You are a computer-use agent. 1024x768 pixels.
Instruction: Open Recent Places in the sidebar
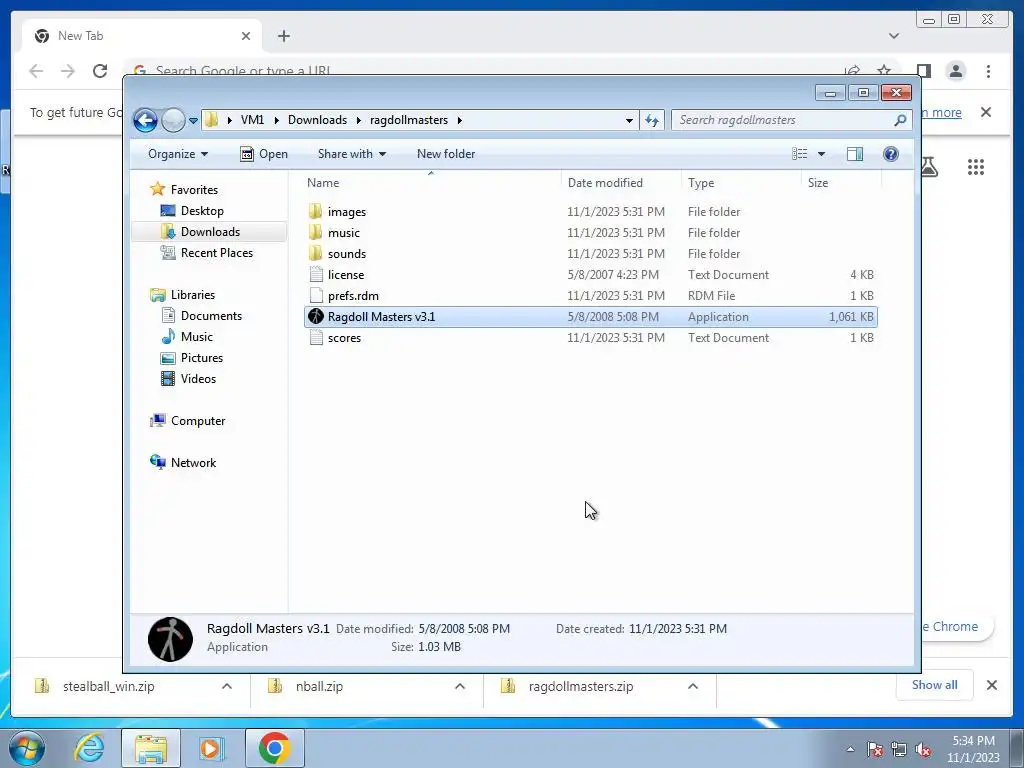216,253
